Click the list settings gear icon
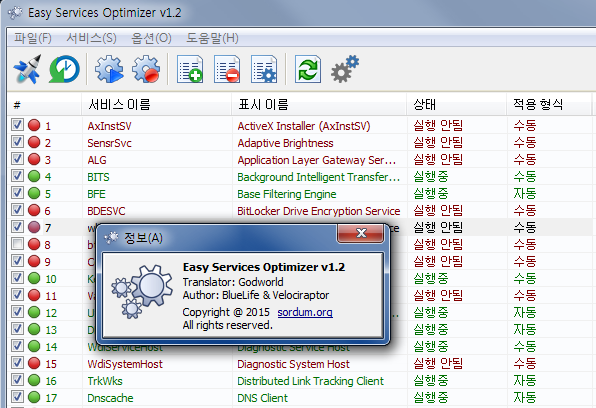Screen dimensions: 596x408 264,69
